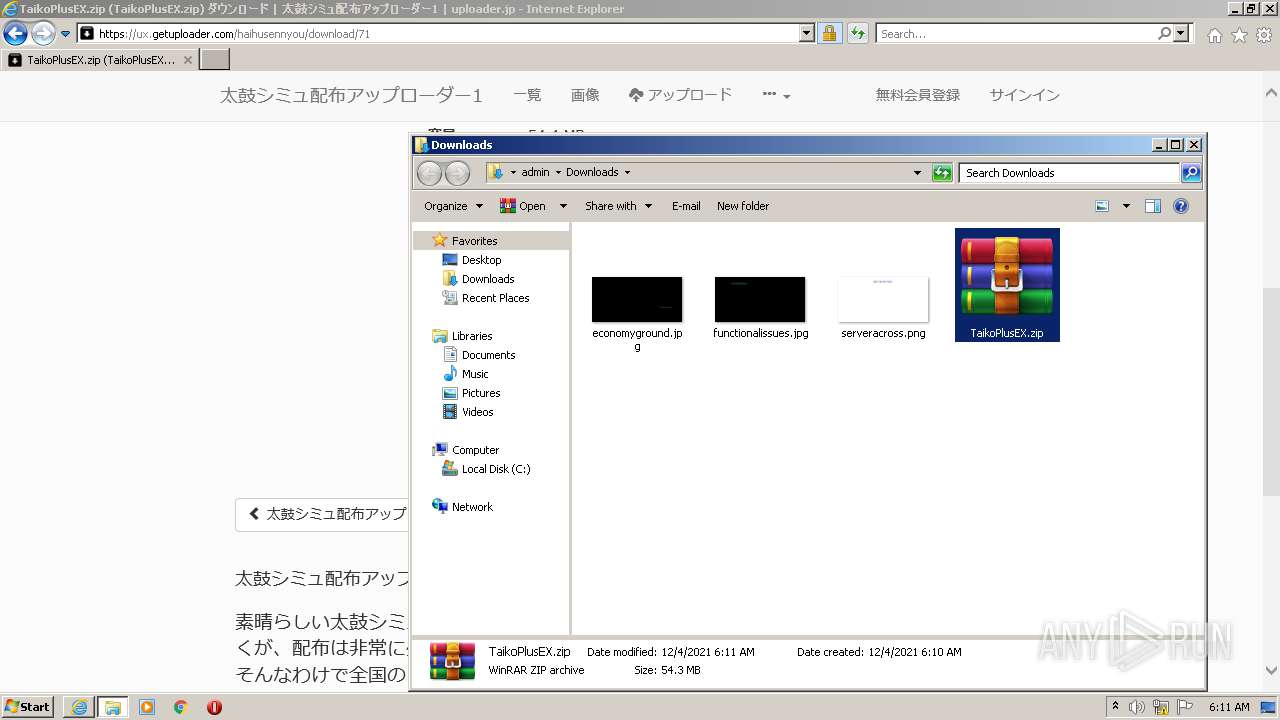Open media player taskbar icon
The height and width of the screenshot is (720, 1280).
tap(147, 707)
